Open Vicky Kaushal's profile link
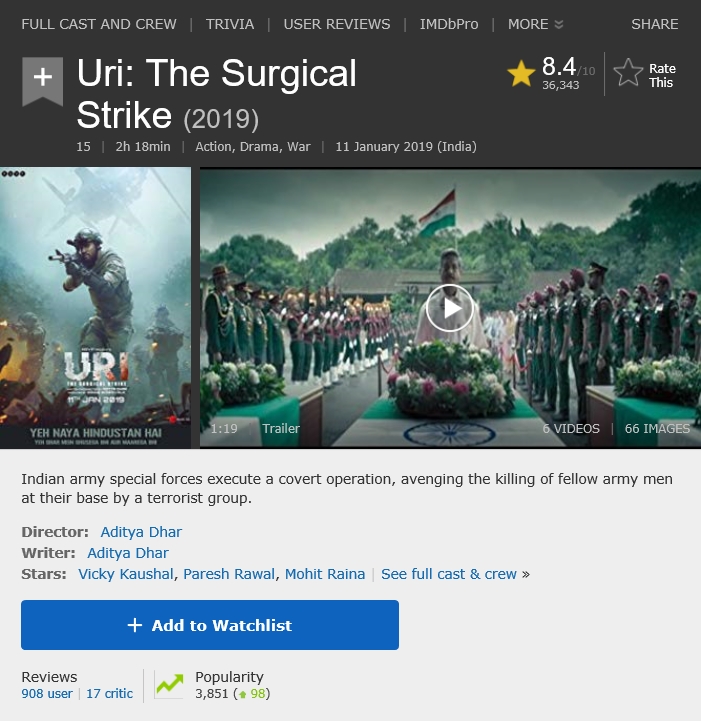The image size is (701, 721). point(125,574)
